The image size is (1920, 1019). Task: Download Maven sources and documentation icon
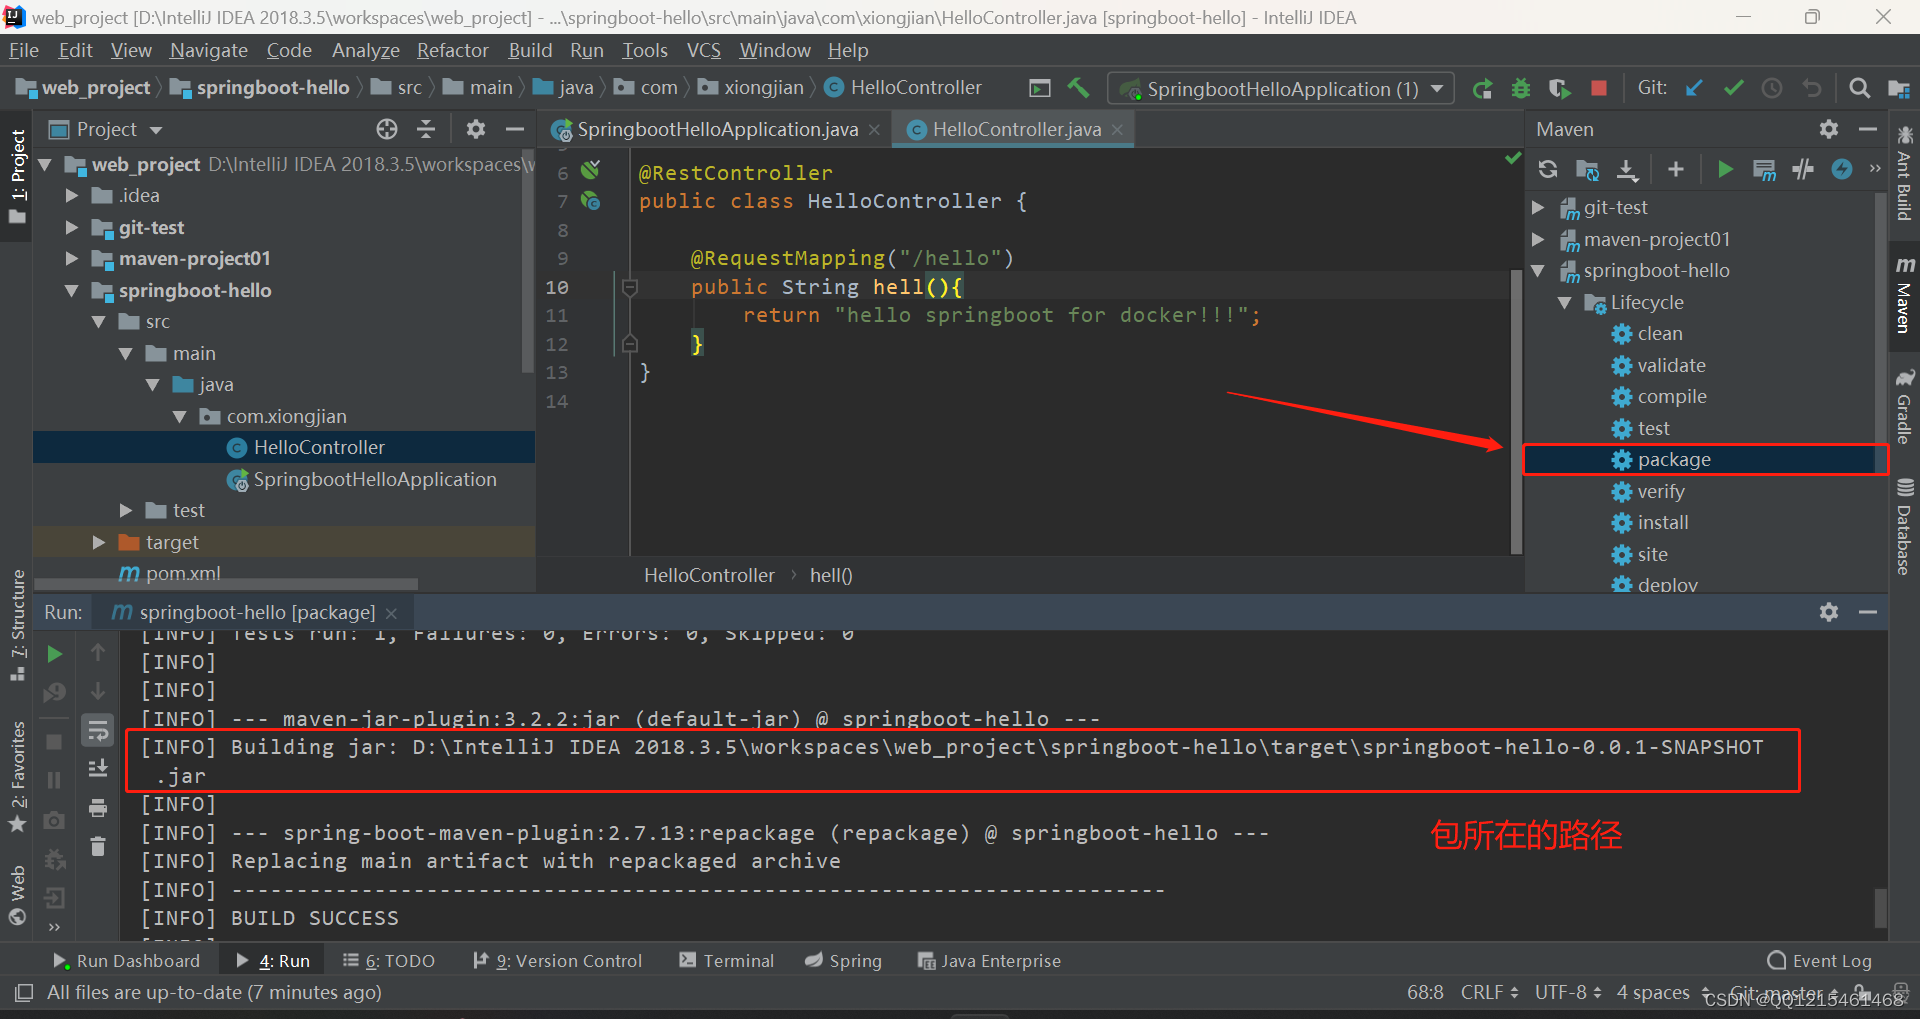(1628, 170)
